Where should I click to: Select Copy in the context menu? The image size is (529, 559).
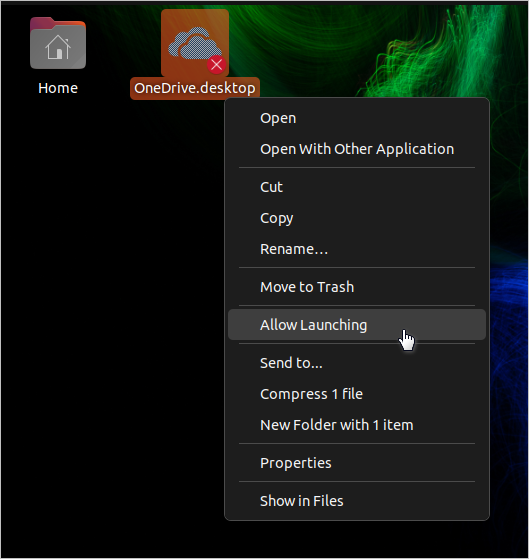tap(357, 218)
